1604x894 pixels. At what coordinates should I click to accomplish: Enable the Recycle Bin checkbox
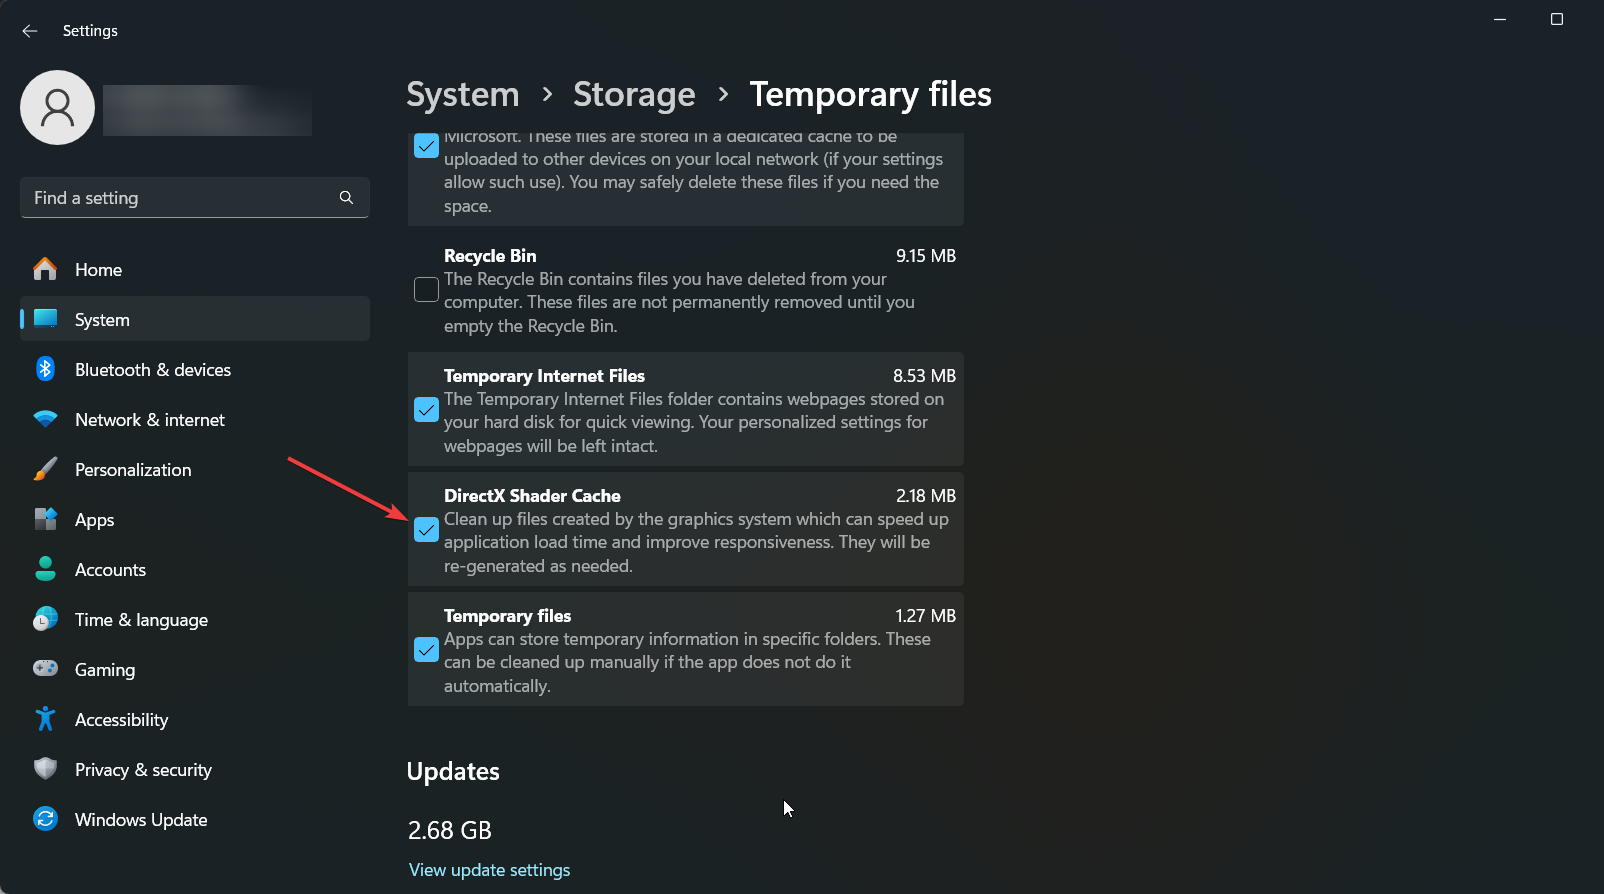tap(426, 290)
